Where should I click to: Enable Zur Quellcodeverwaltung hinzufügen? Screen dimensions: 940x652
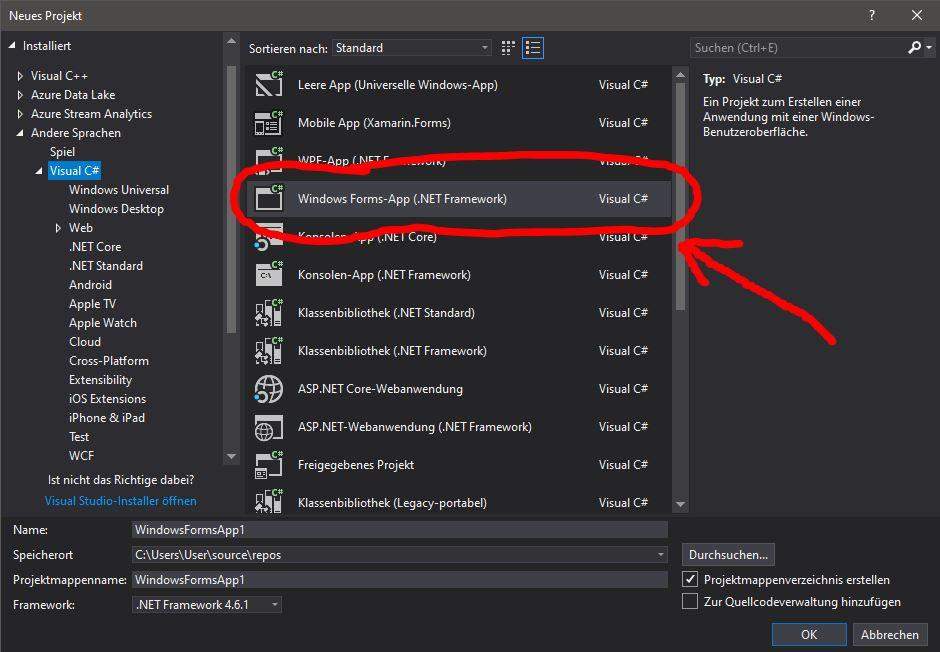689,601
